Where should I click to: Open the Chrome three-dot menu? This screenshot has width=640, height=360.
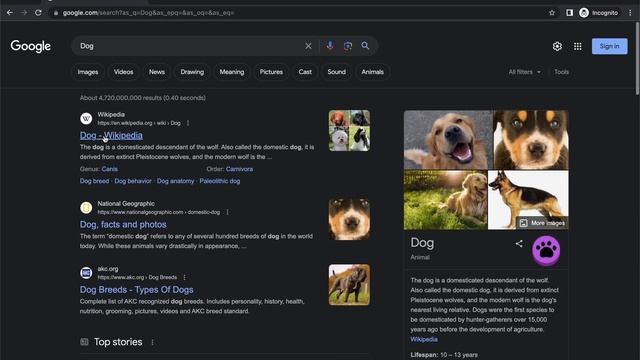click(631, 13)
